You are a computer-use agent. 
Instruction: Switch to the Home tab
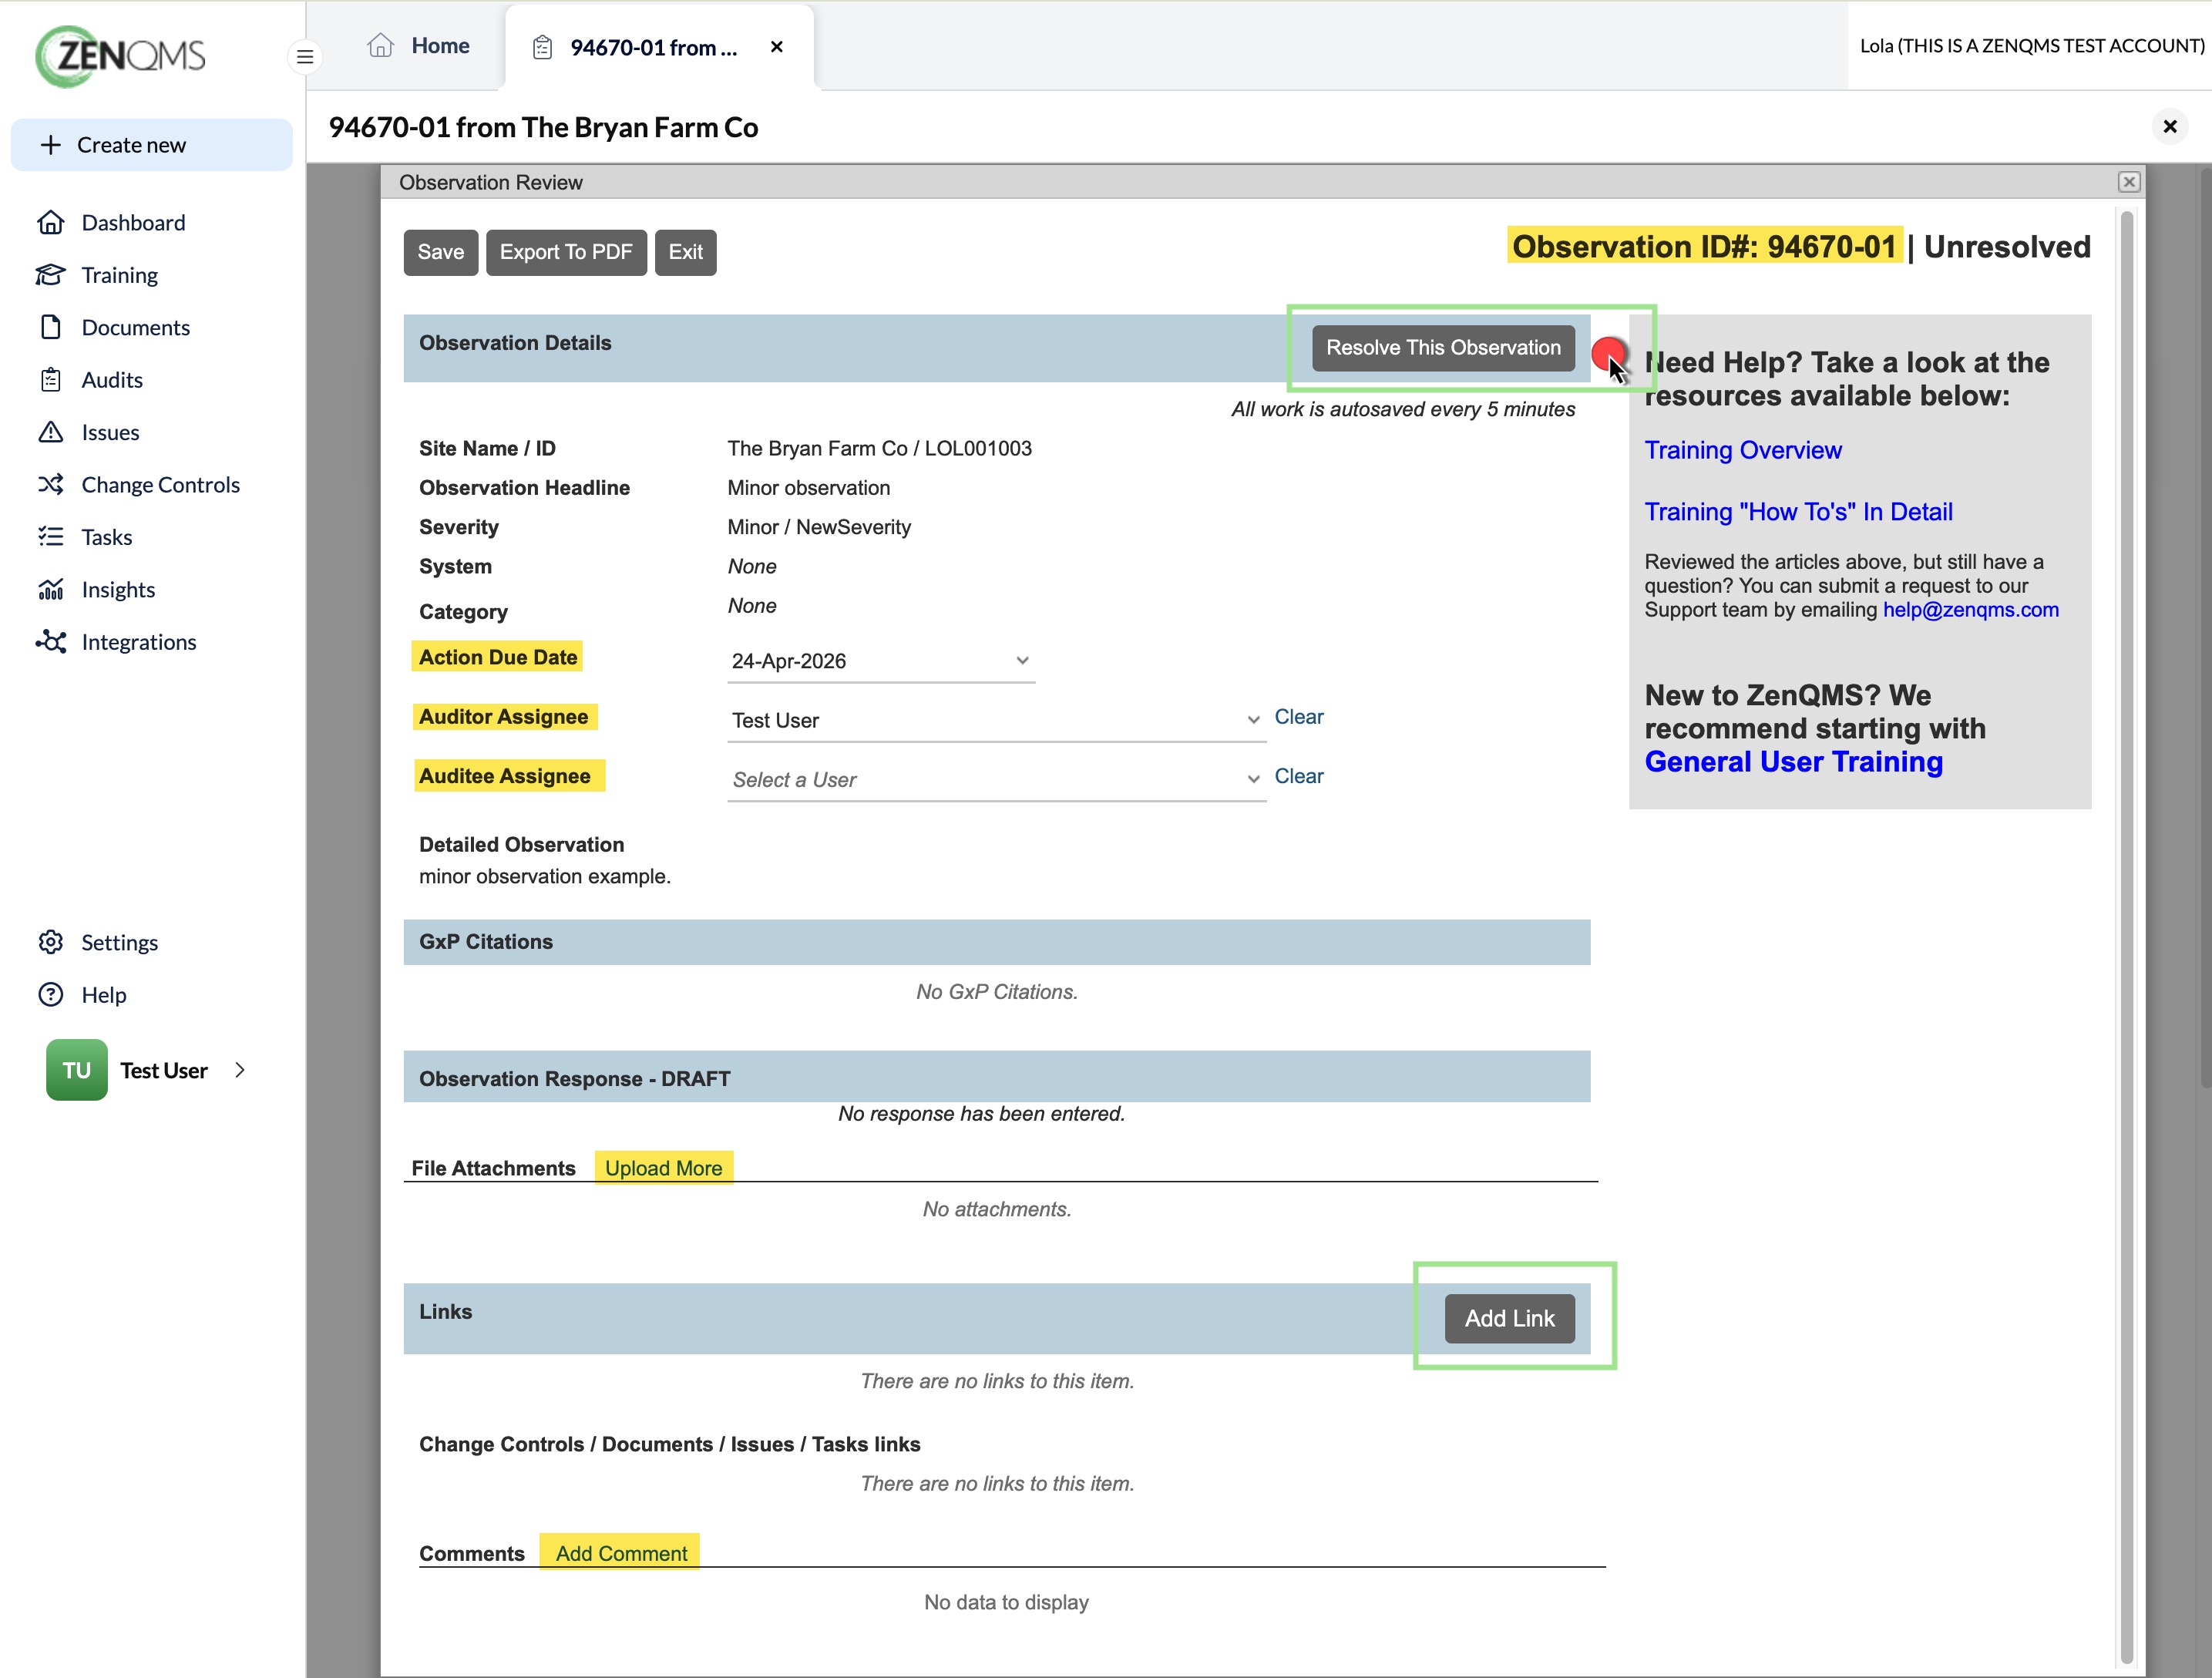pyautogui.click(x=418, y=46)
